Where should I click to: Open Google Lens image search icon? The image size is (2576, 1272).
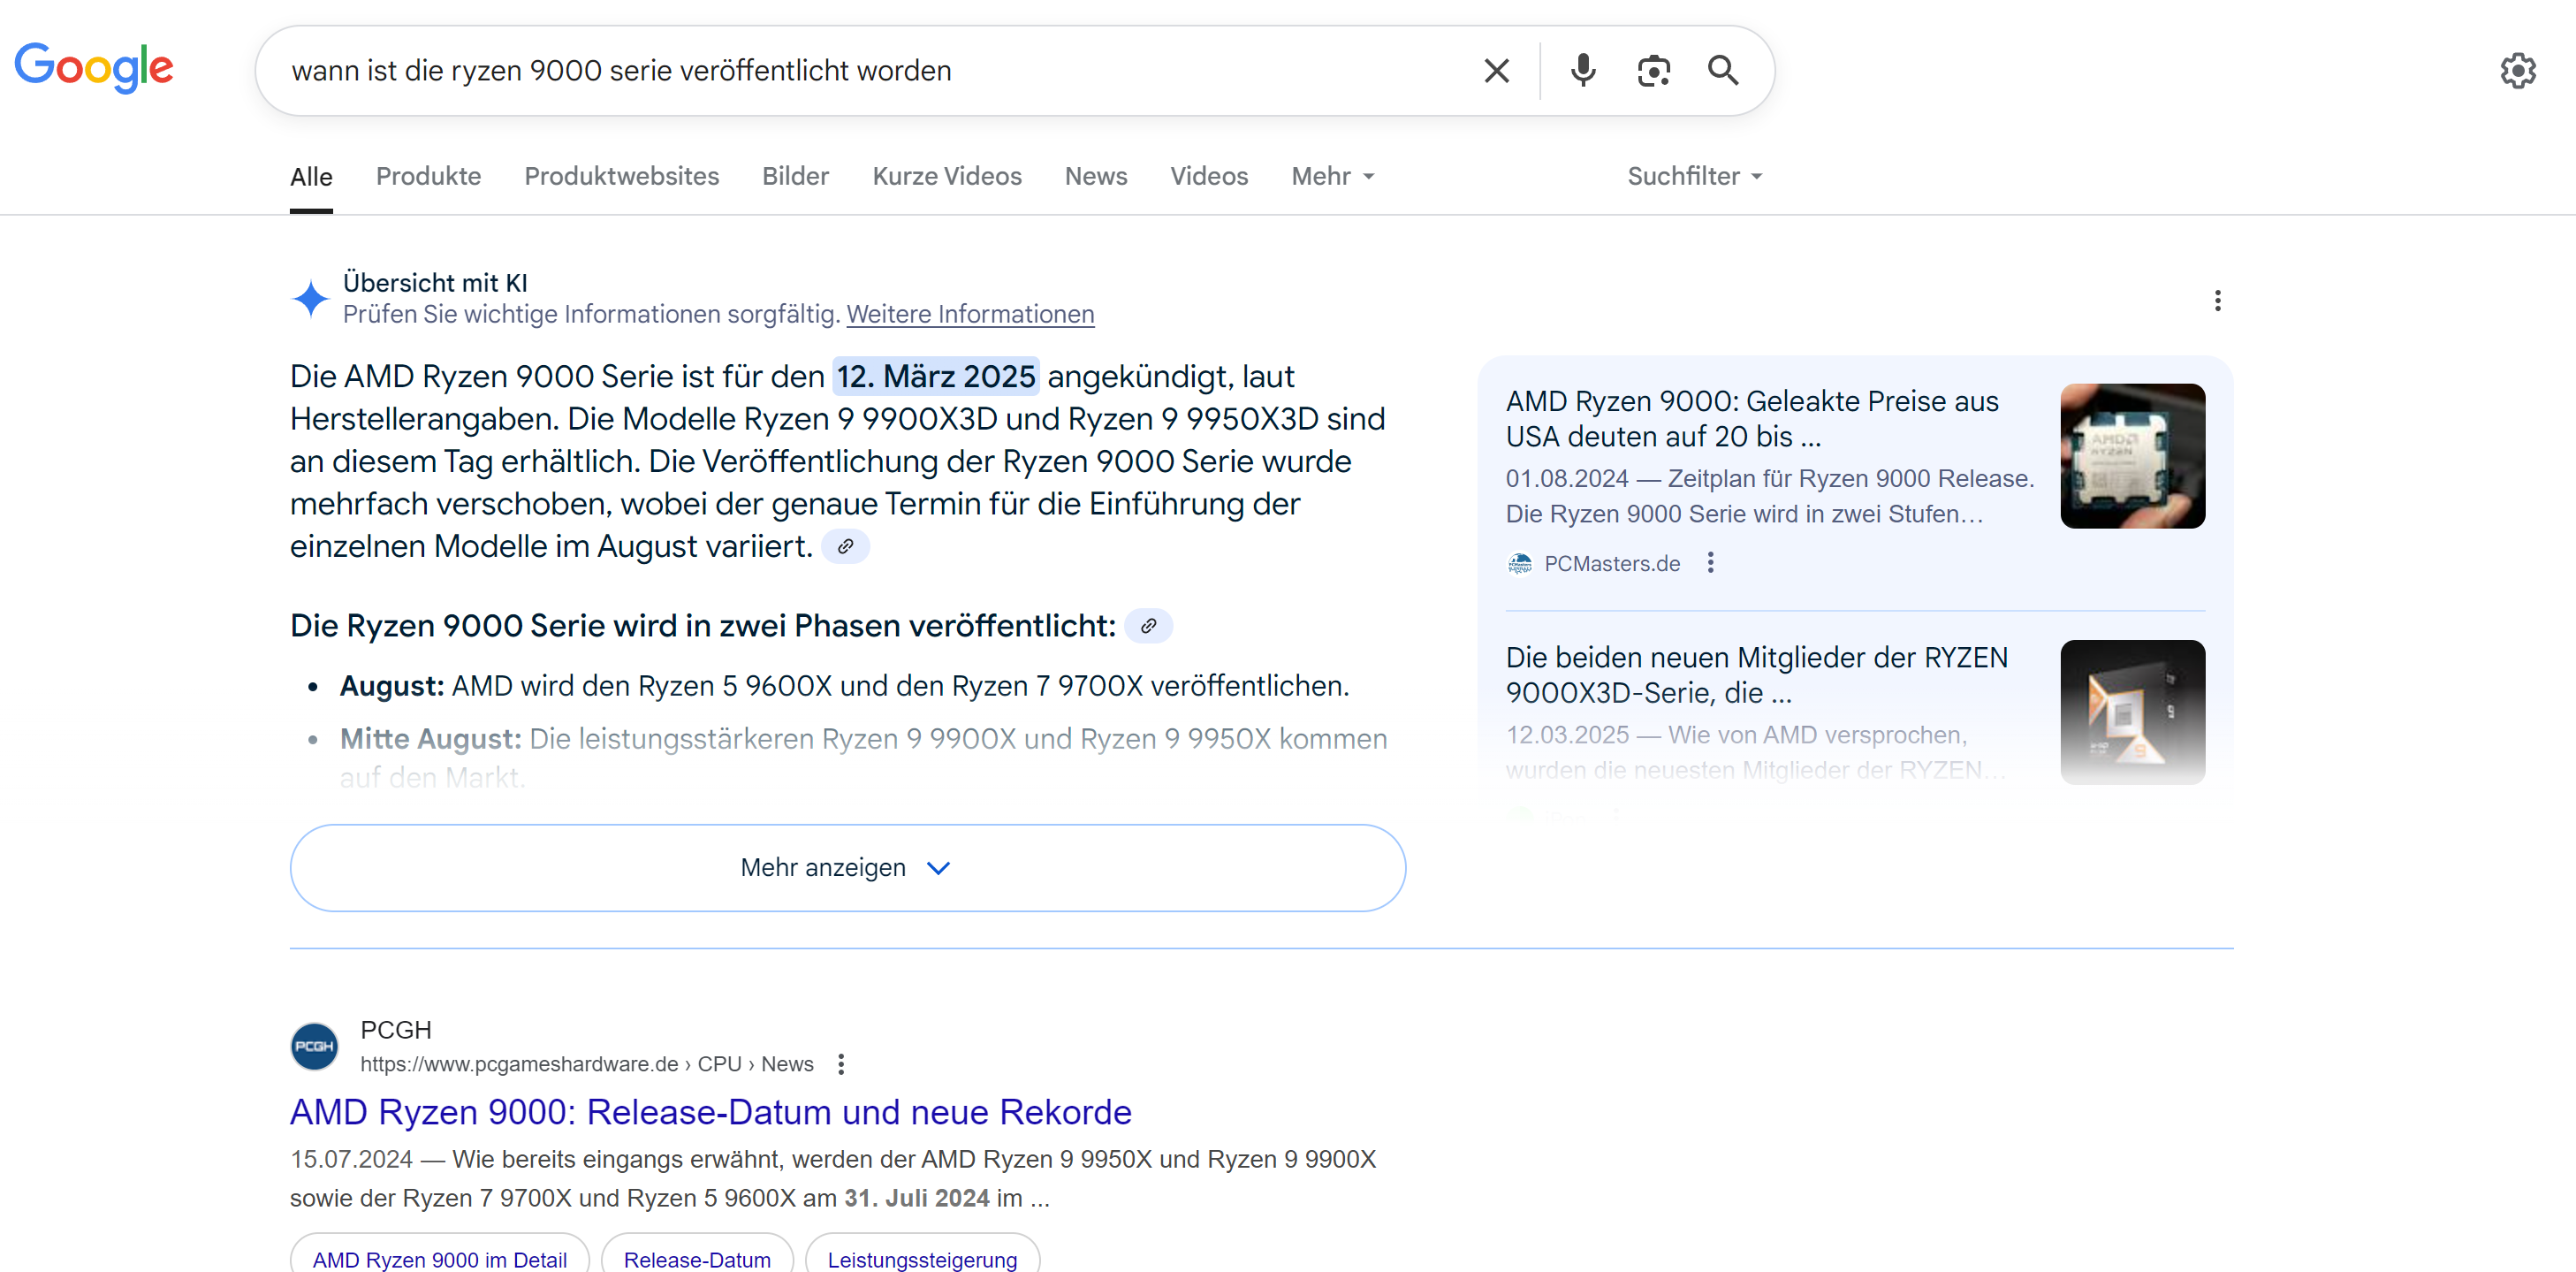[x=1653, y=71]
